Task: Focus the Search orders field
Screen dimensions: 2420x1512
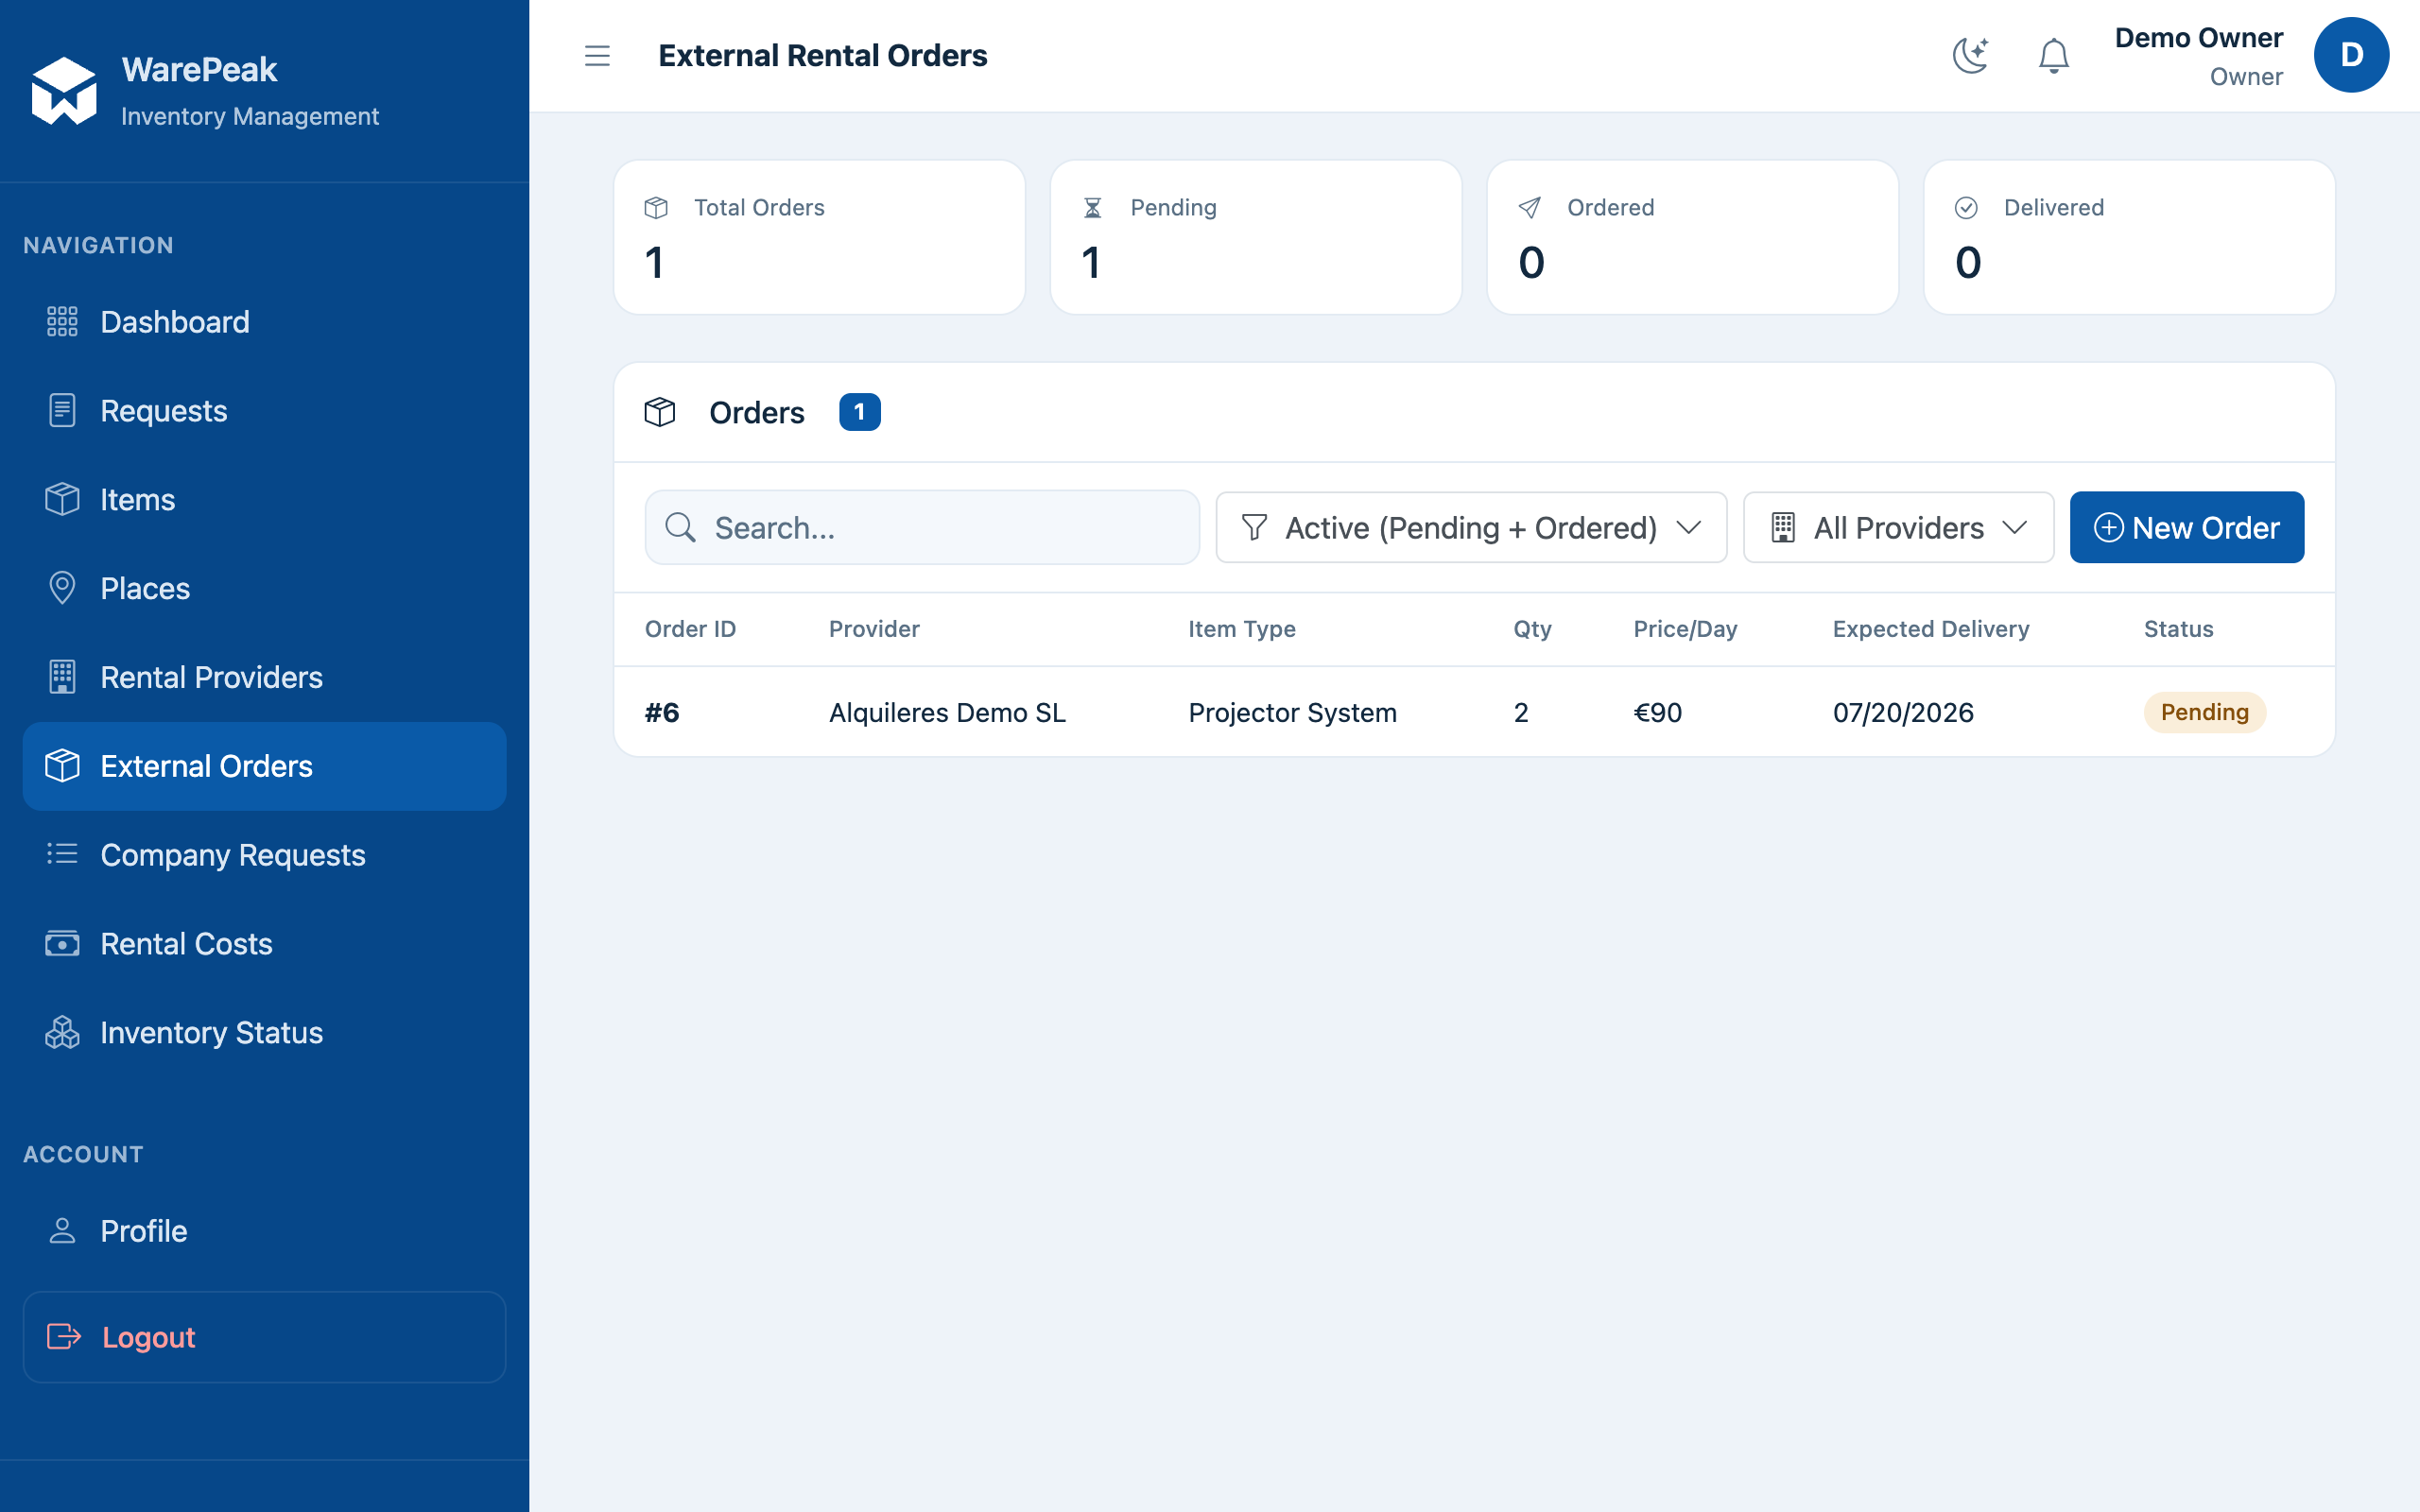Action: (x=922, y=527)
